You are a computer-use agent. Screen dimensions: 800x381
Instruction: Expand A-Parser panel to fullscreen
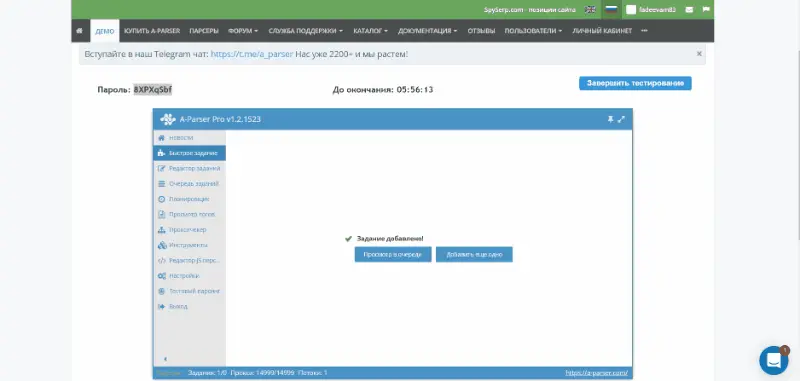pos(621,119)
